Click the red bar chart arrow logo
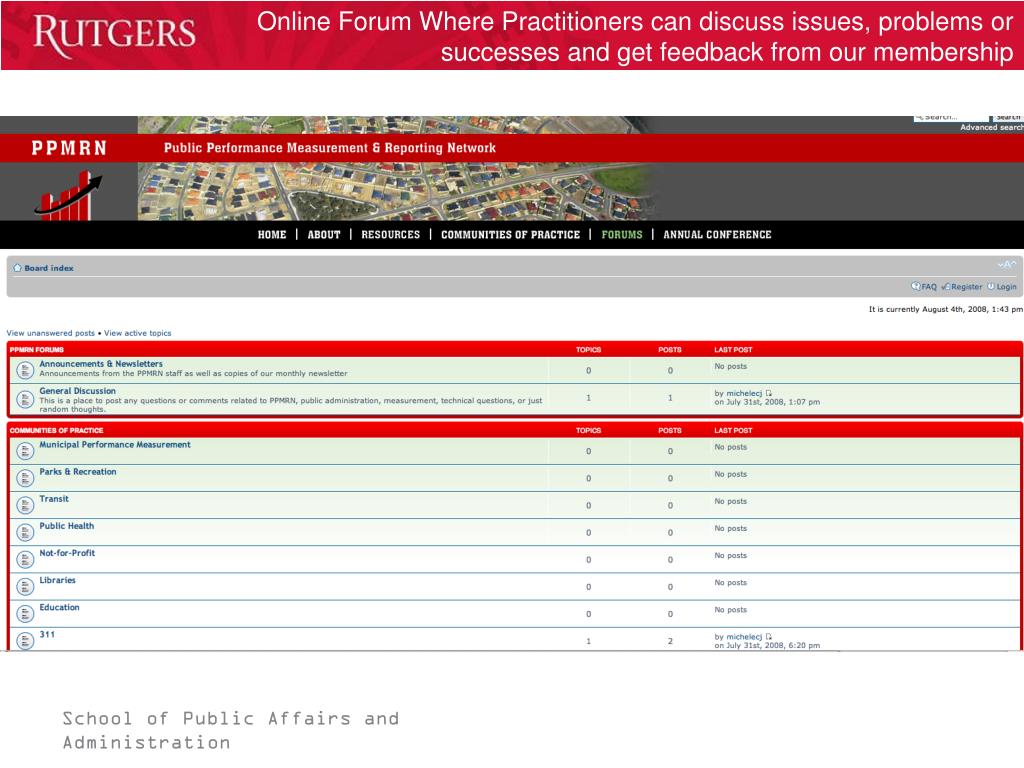 click(x=68, y=195)
